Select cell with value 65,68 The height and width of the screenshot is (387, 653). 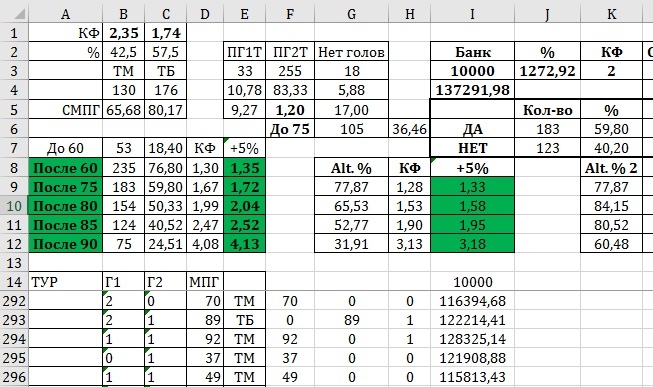pyautogui.click(x=124, y=110)
